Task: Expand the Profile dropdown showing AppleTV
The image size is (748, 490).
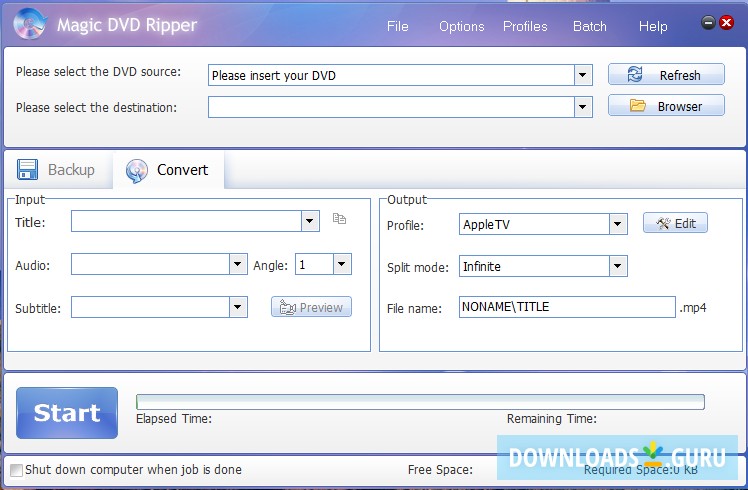Action: [618, 224]
